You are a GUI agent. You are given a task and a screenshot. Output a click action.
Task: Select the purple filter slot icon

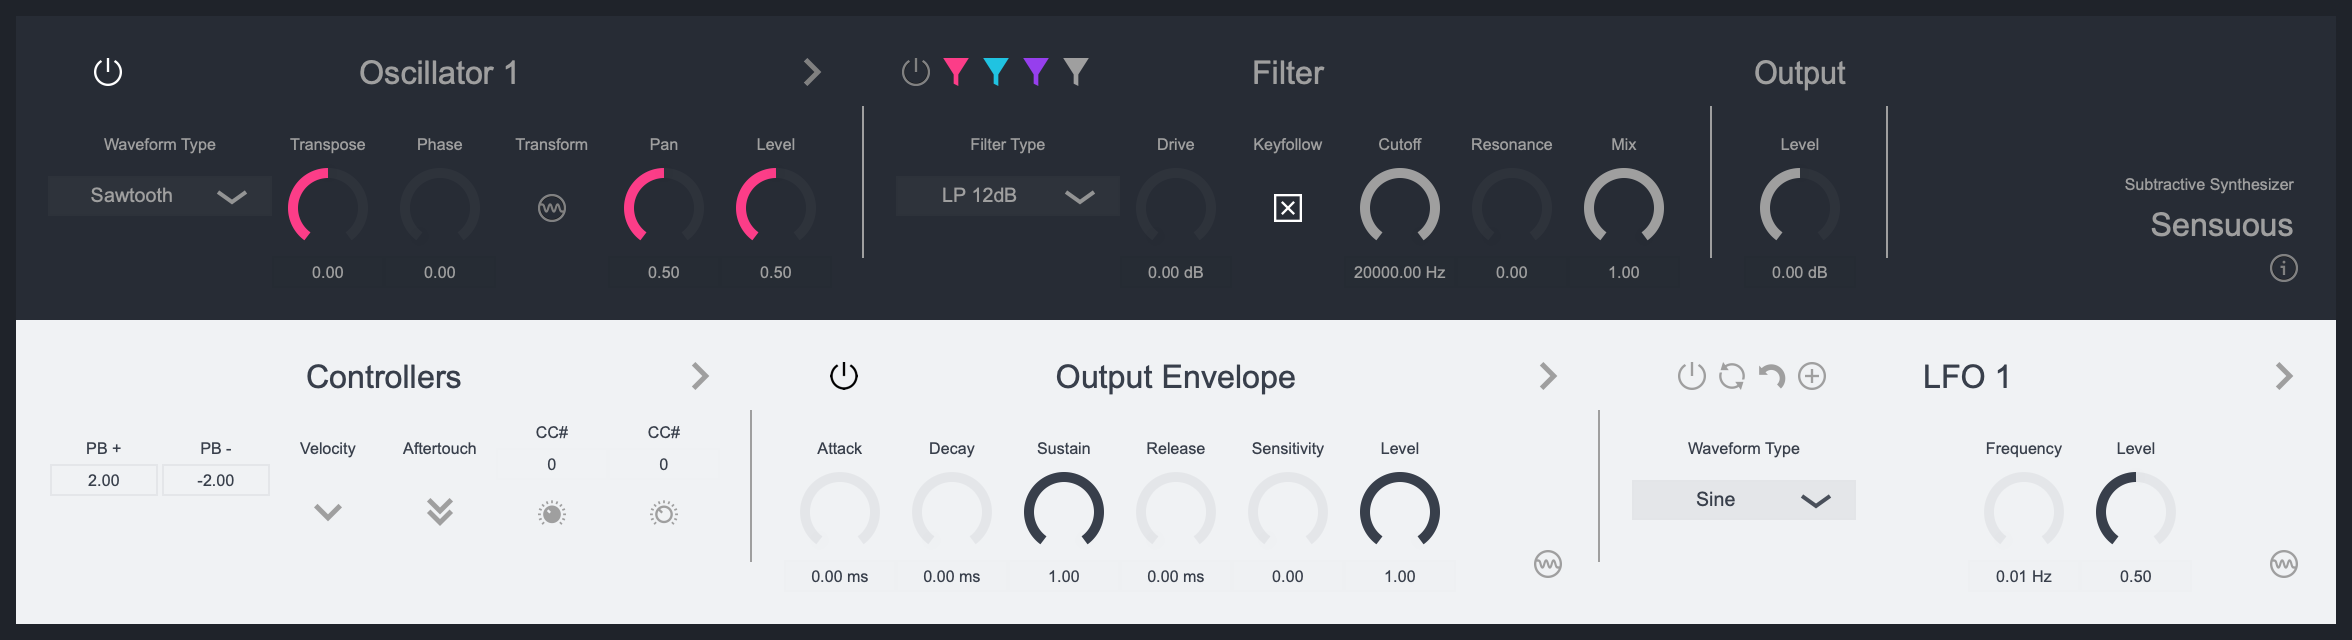[x=1036, y=72]
